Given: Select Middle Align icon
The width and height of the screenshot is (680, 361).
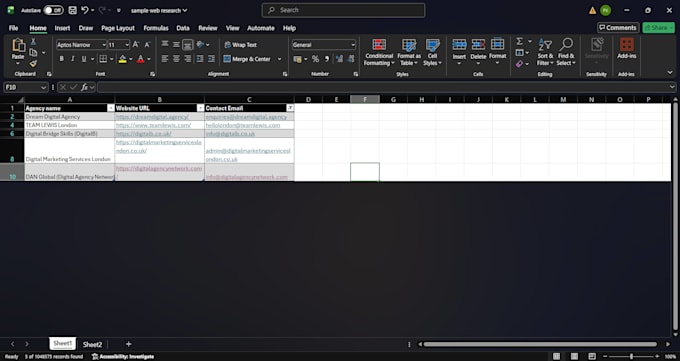Looking at the screenshot, I should pos(176,44).
